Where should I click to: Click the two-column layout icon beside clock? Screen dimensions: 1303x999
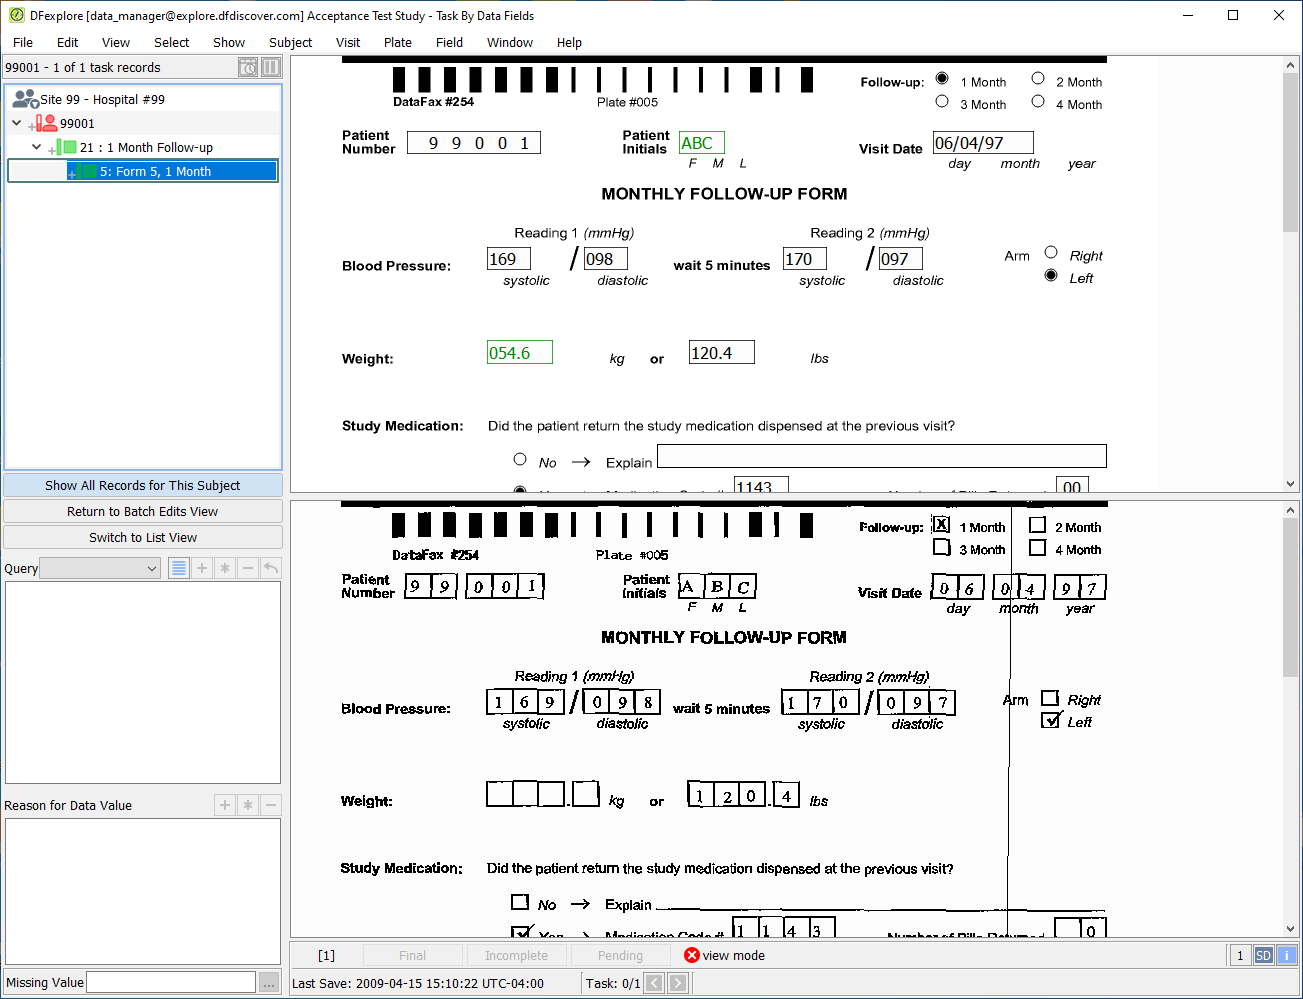[271, 67]
